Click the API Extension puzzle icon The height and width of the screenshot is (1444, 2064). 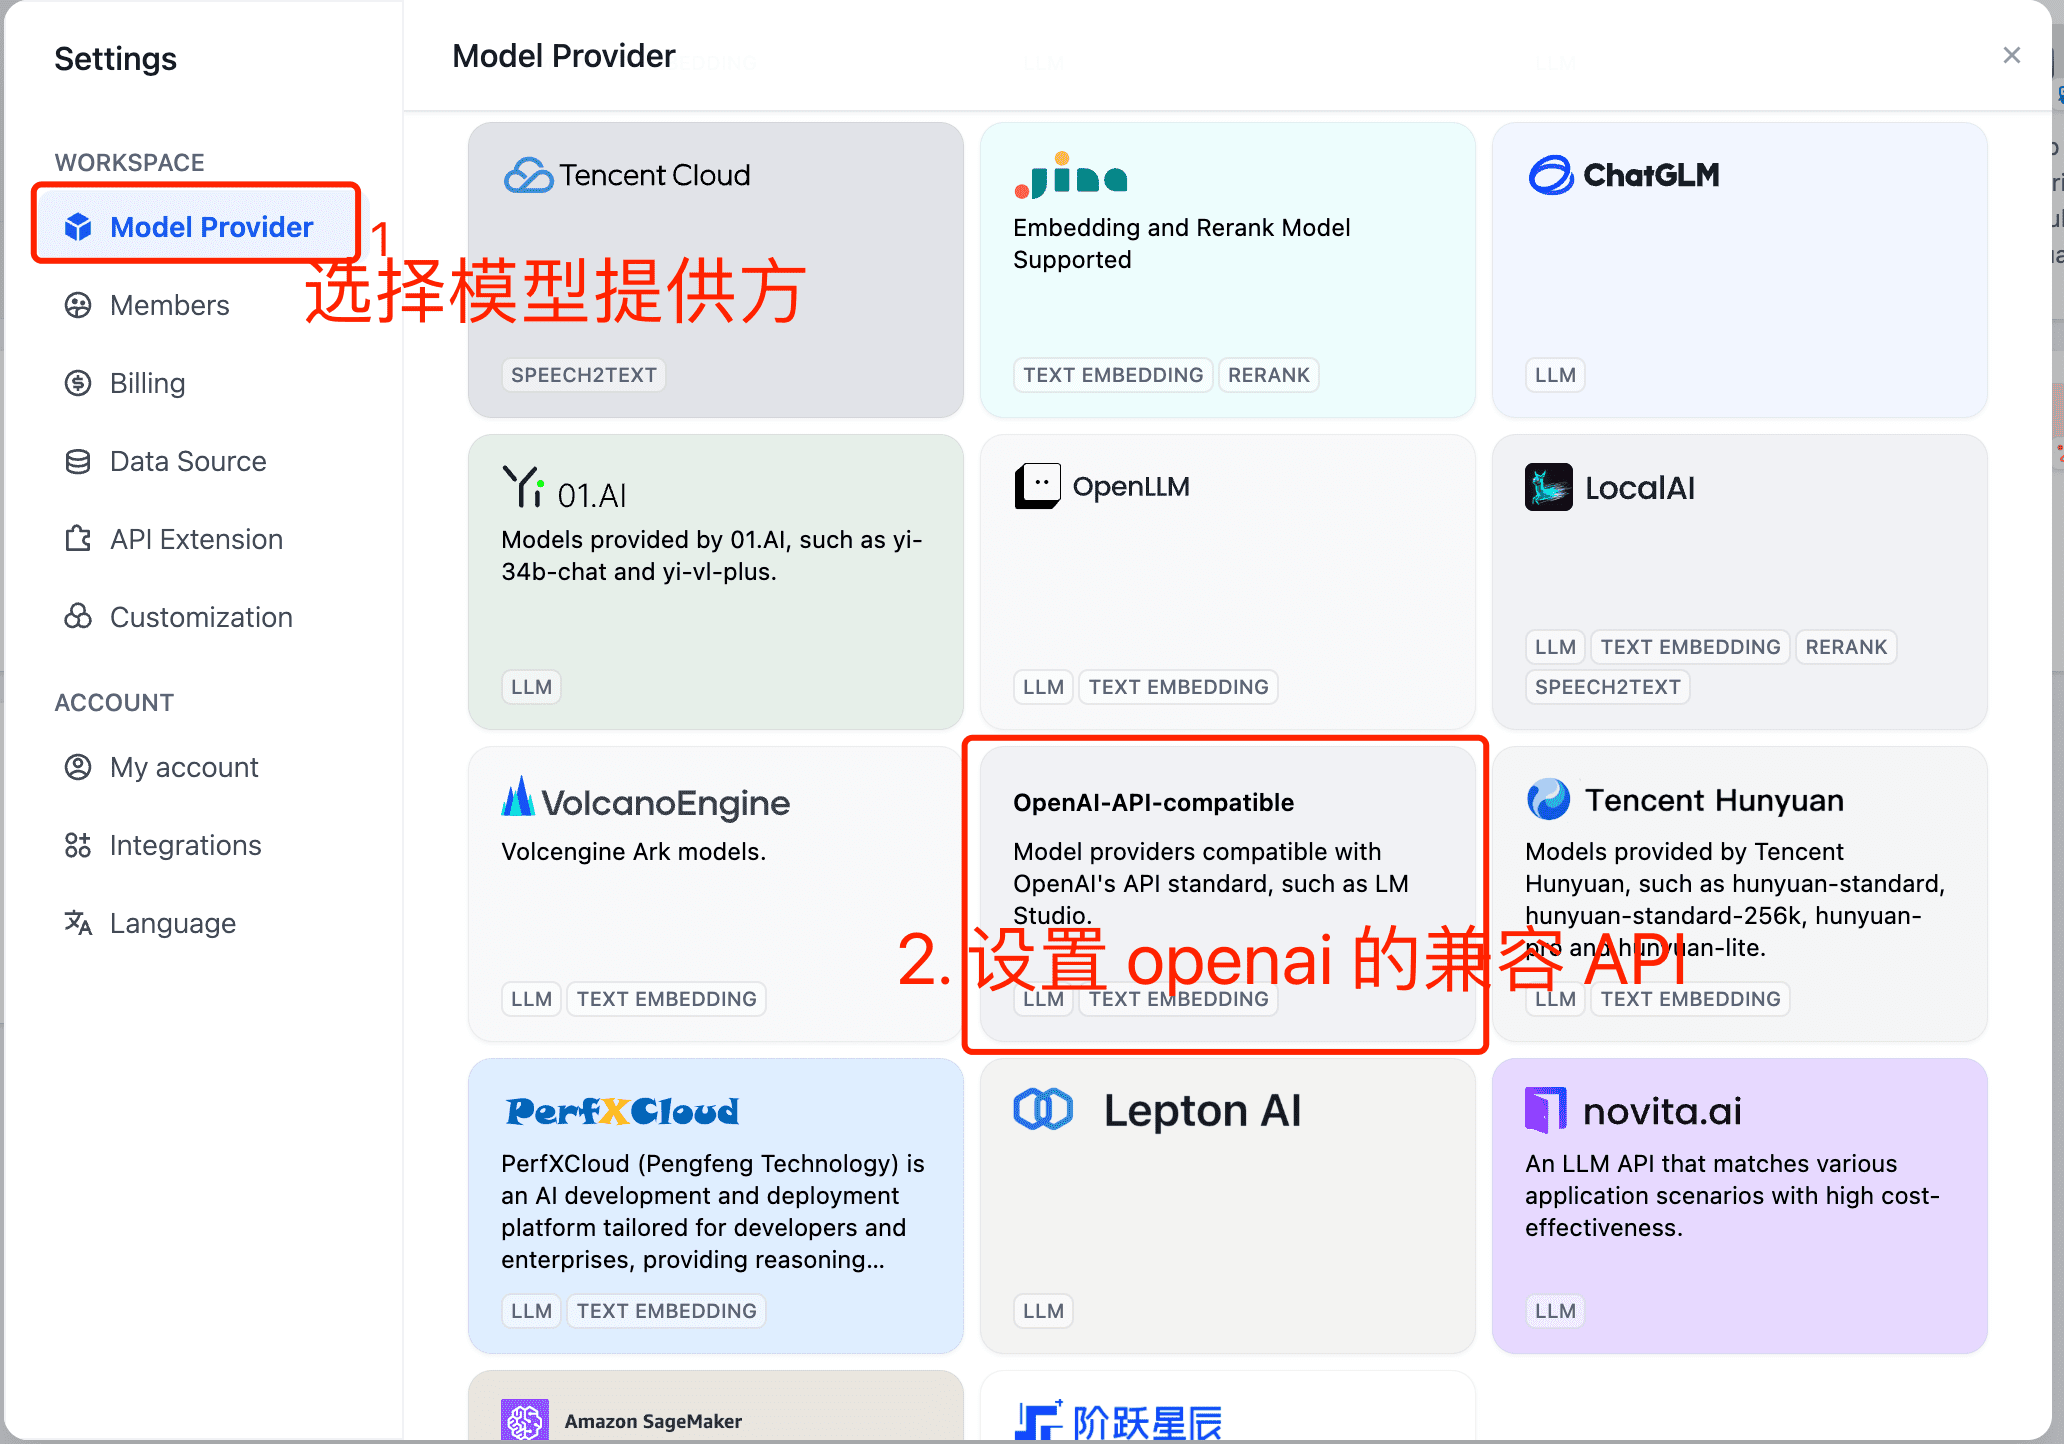pyautogui.click(x=78, y=539)
